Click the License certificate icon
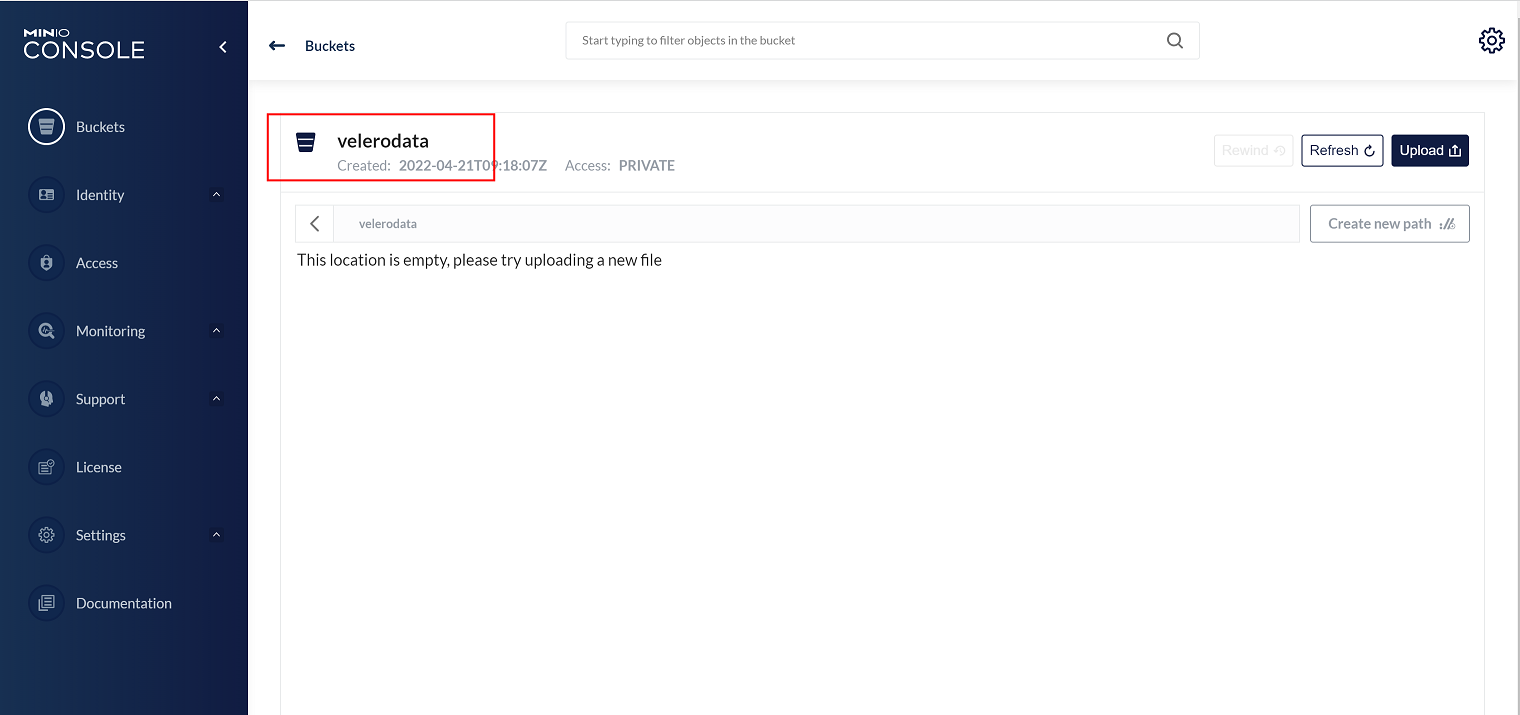1520x715 pixels. point(46,467)
